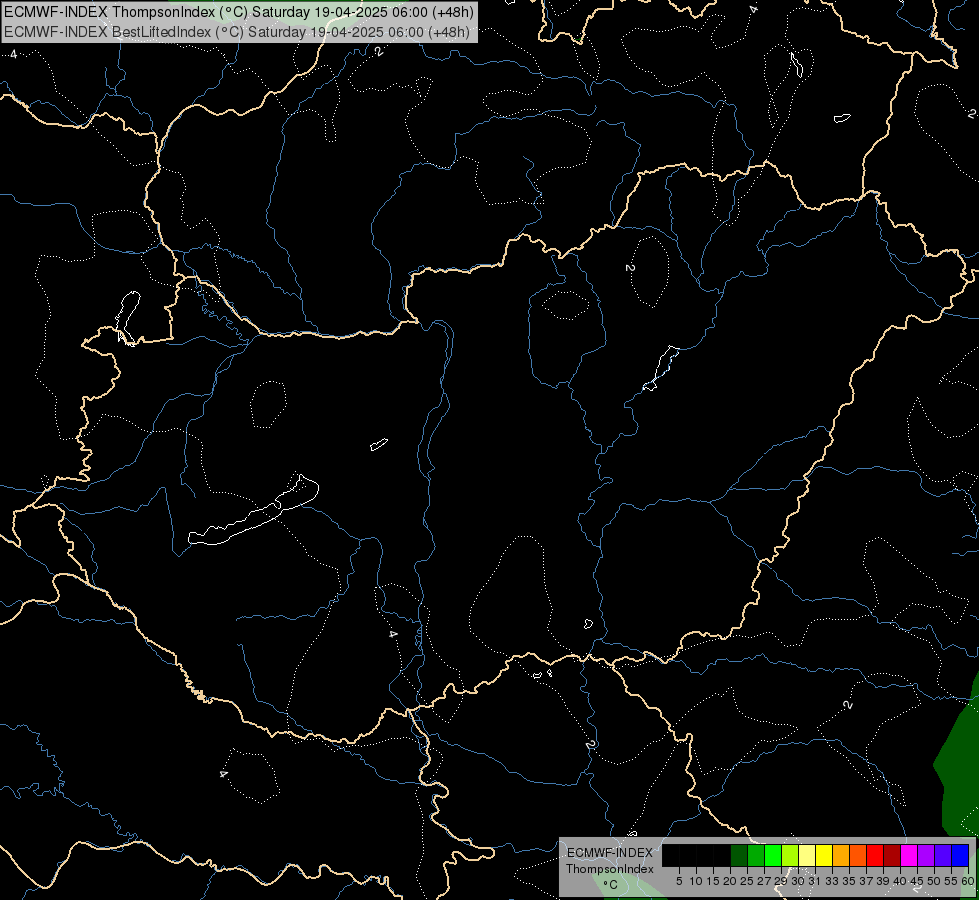Viewport: 979px width, 900px height.
Task: Click legend tick value 55
Action: click(951, 881)
